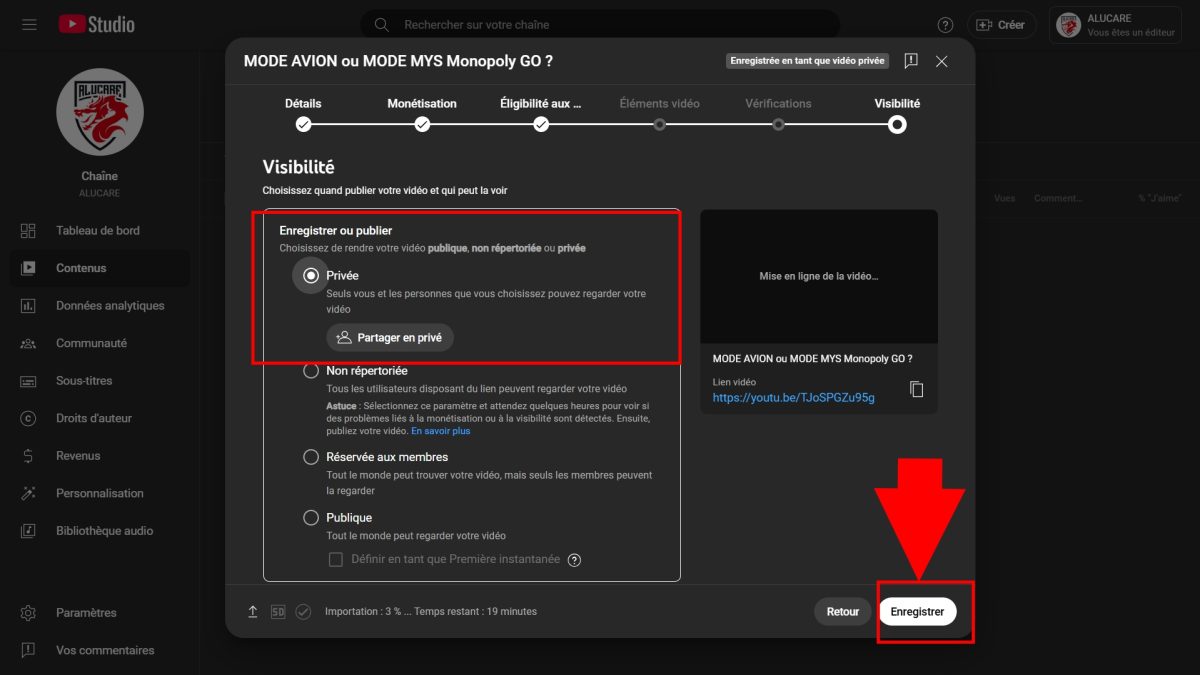
Task: Click the Données analytiques icon
Action: [x=28, y=306]
